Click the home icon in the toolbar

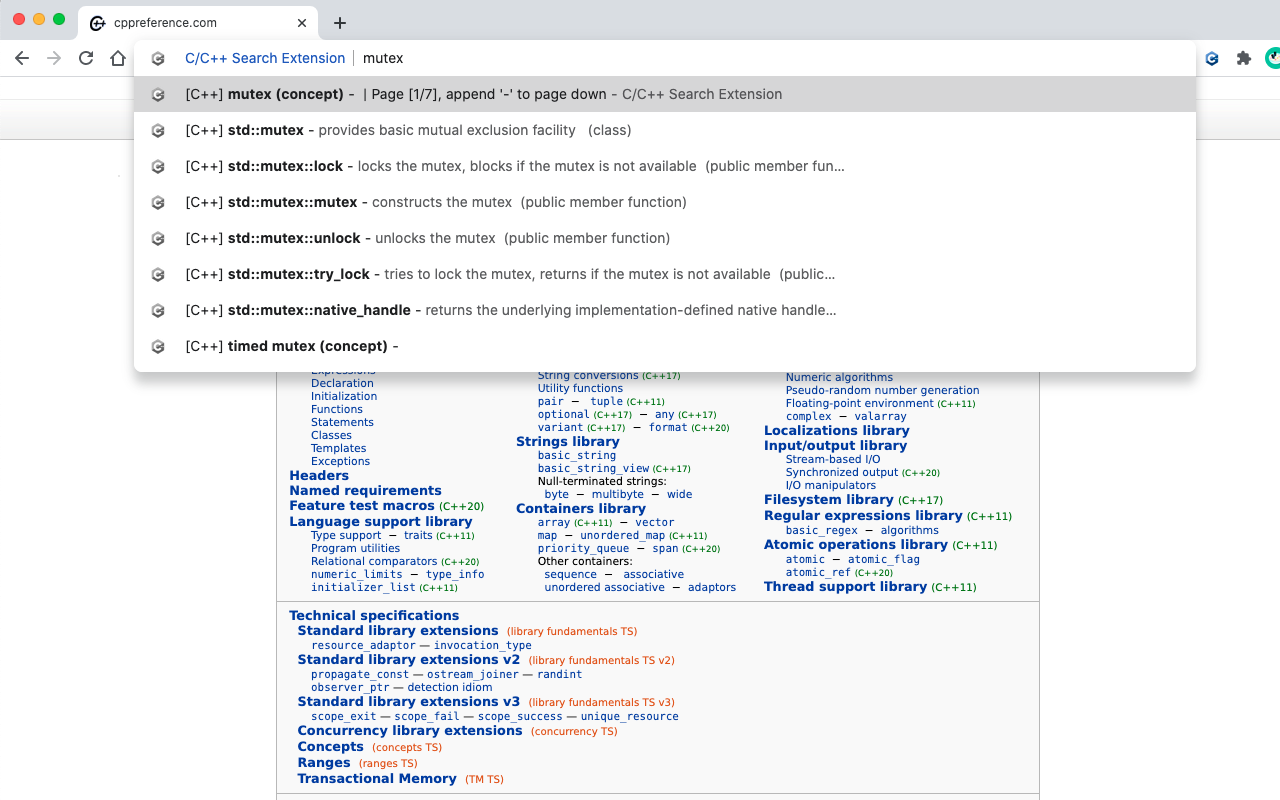tap(117, 58)
